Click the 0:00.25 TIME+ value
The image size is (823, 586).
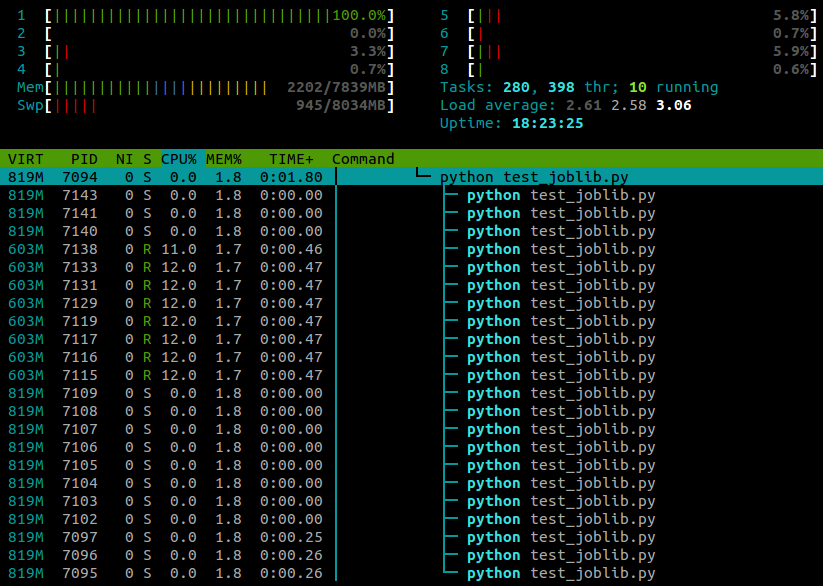[291, 537]
